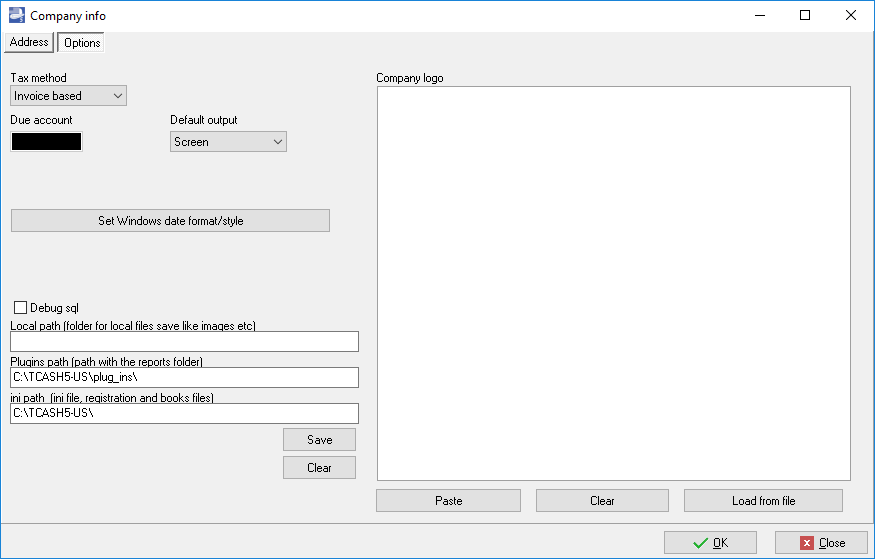Open the Tax method dropdown
Screen dimensions: 875x559
[x=68, y=96]
